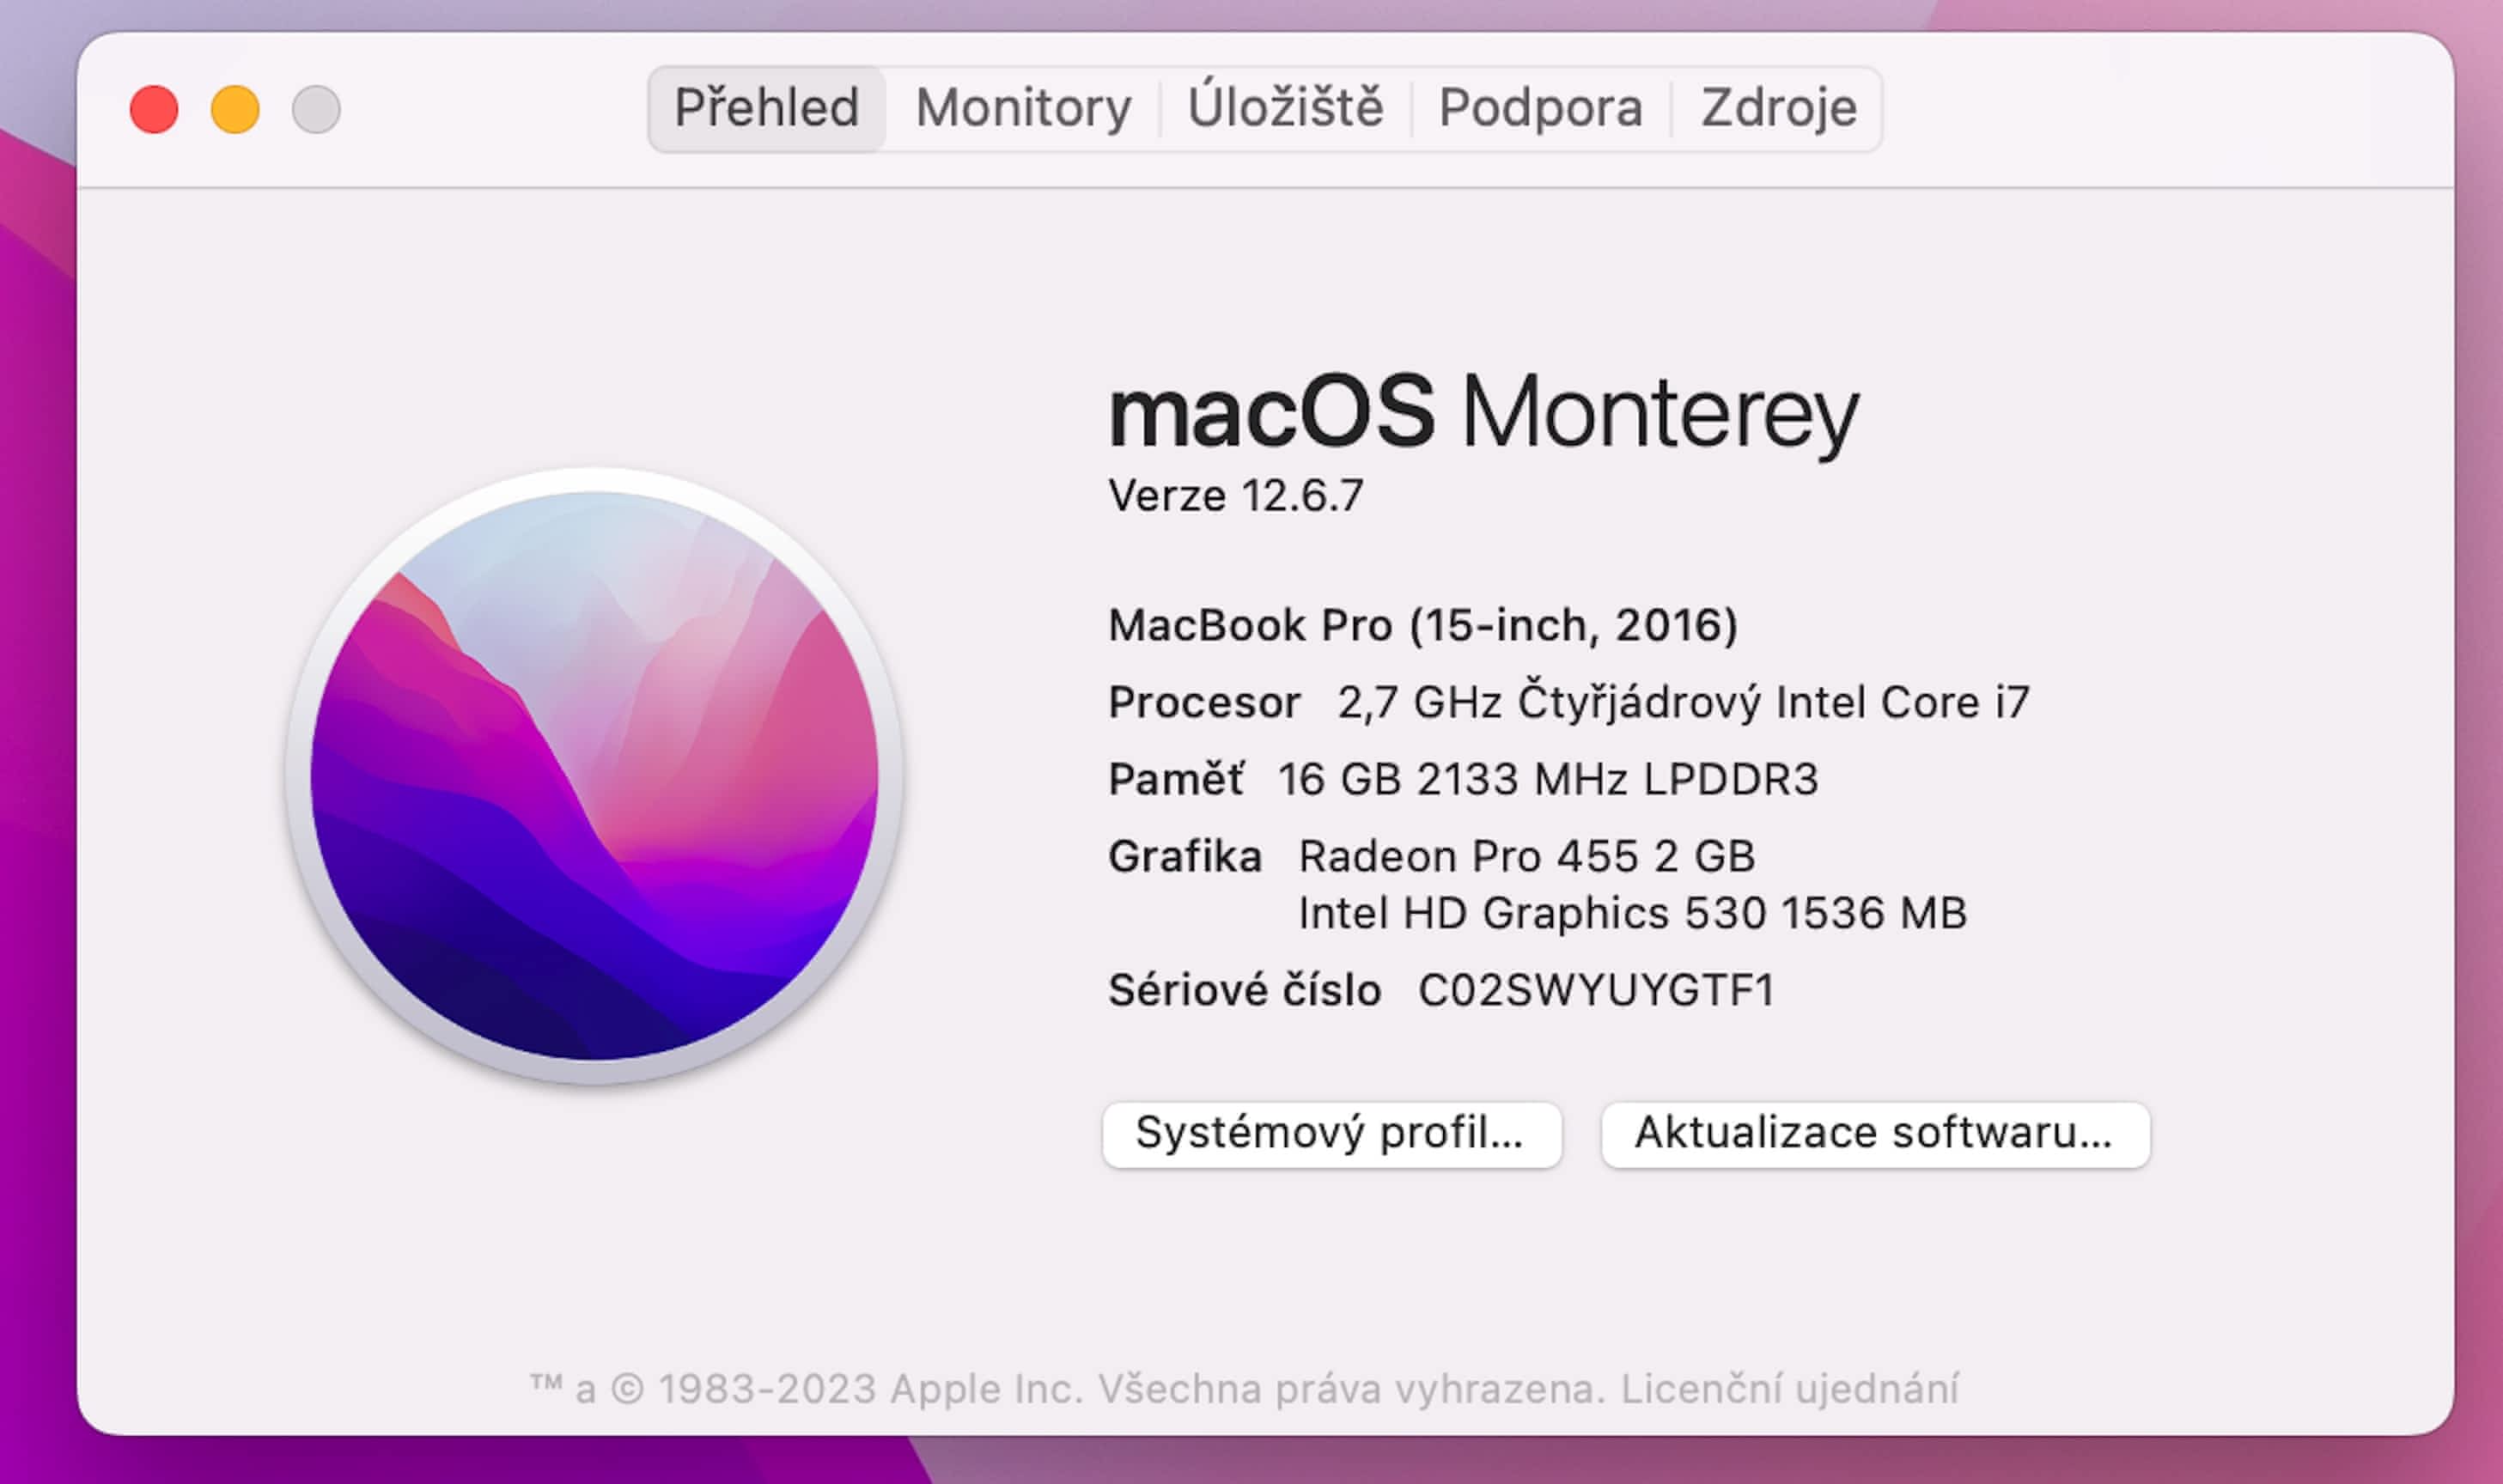This screenshot has height=1484, width=2503.
Task: Open Systémový profil report
Action: [x=1331, y=1134]
